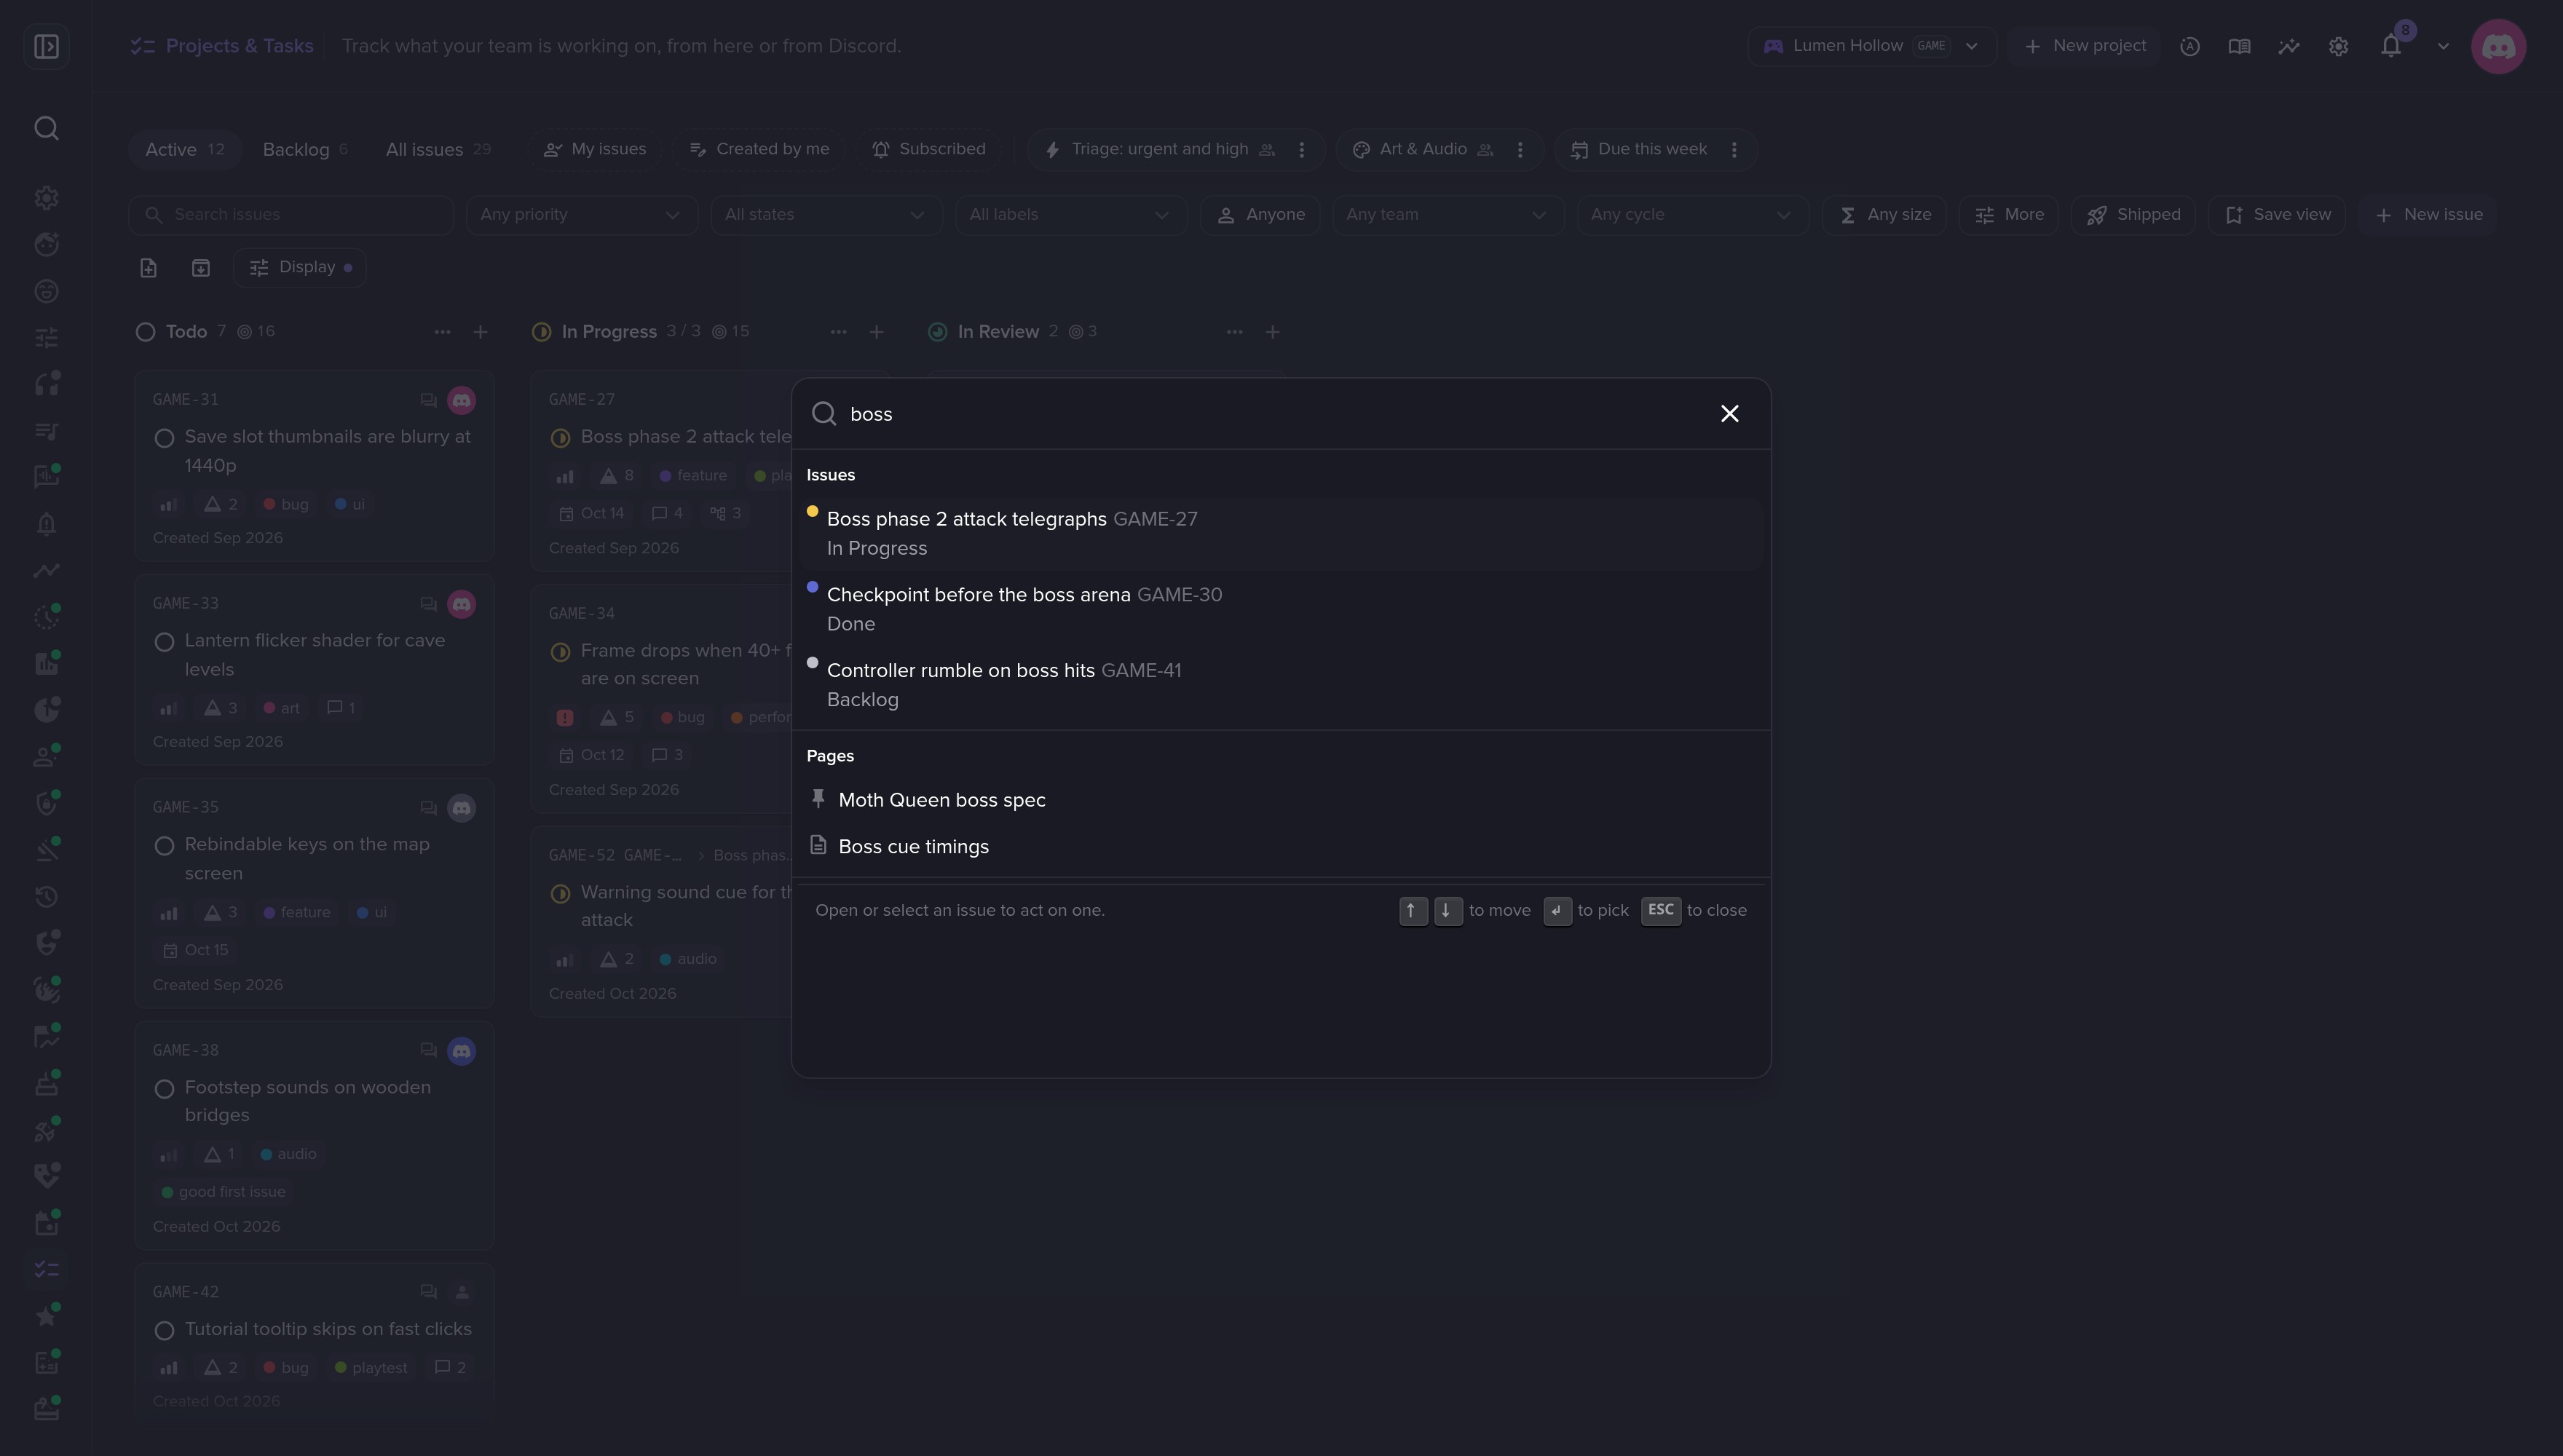This screenshot has width=2563, height=1456.
Task: Open the Any priority dropdown
Action: 581,215
